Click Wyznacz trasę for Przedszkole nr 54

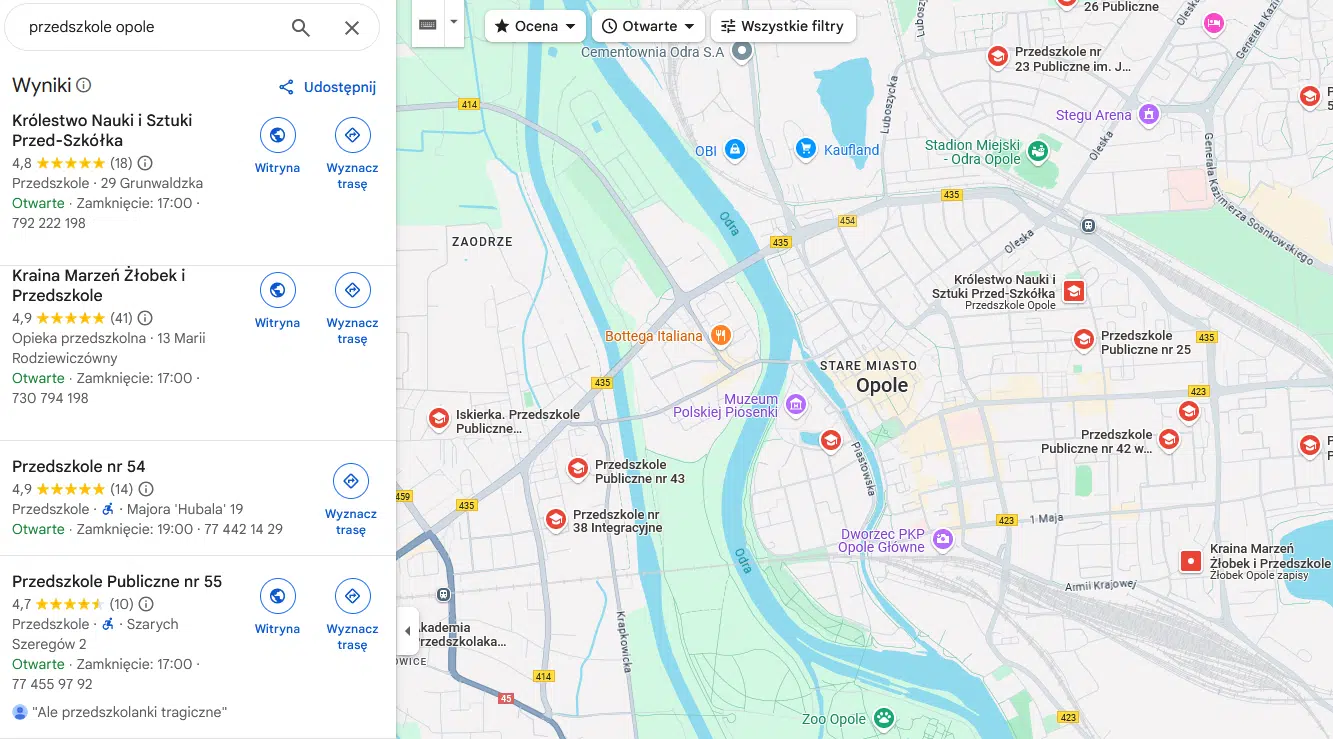pyautogui.click(x=351, y=500)
